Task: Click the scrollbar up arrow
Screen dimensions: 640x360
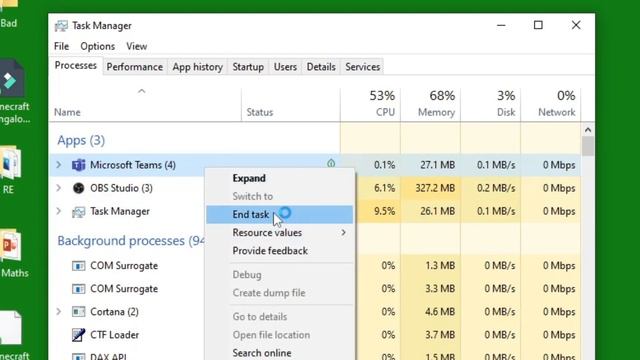Action: (588, 130)
